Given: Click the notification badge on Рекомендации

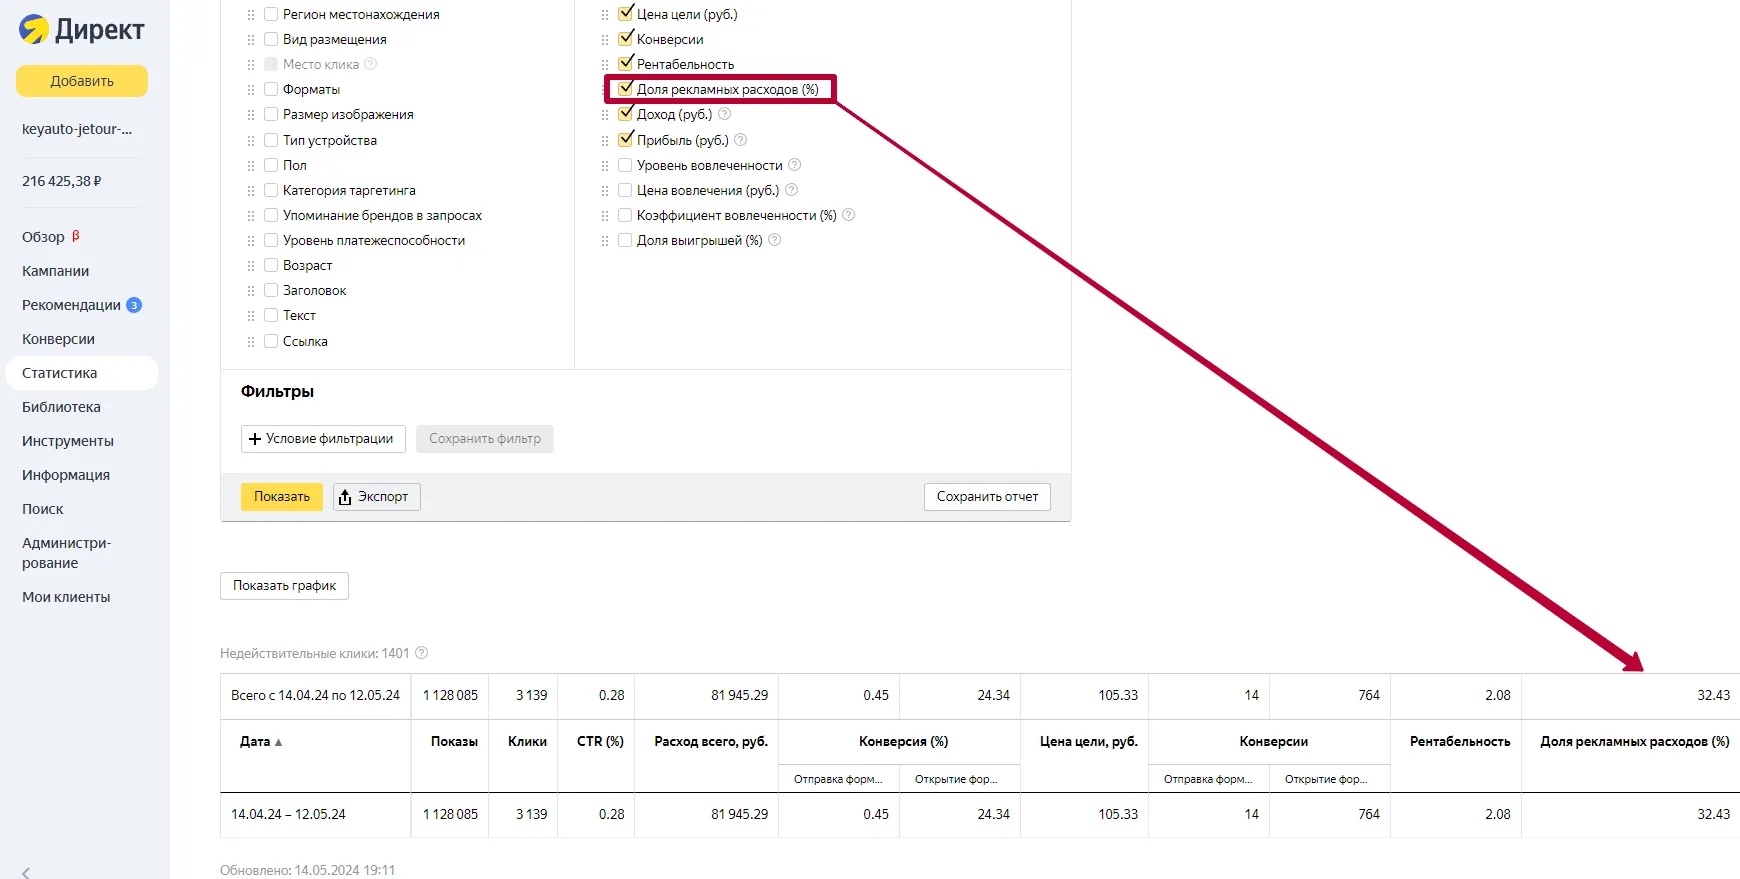Looking at the screenshot, I should 134,305.
